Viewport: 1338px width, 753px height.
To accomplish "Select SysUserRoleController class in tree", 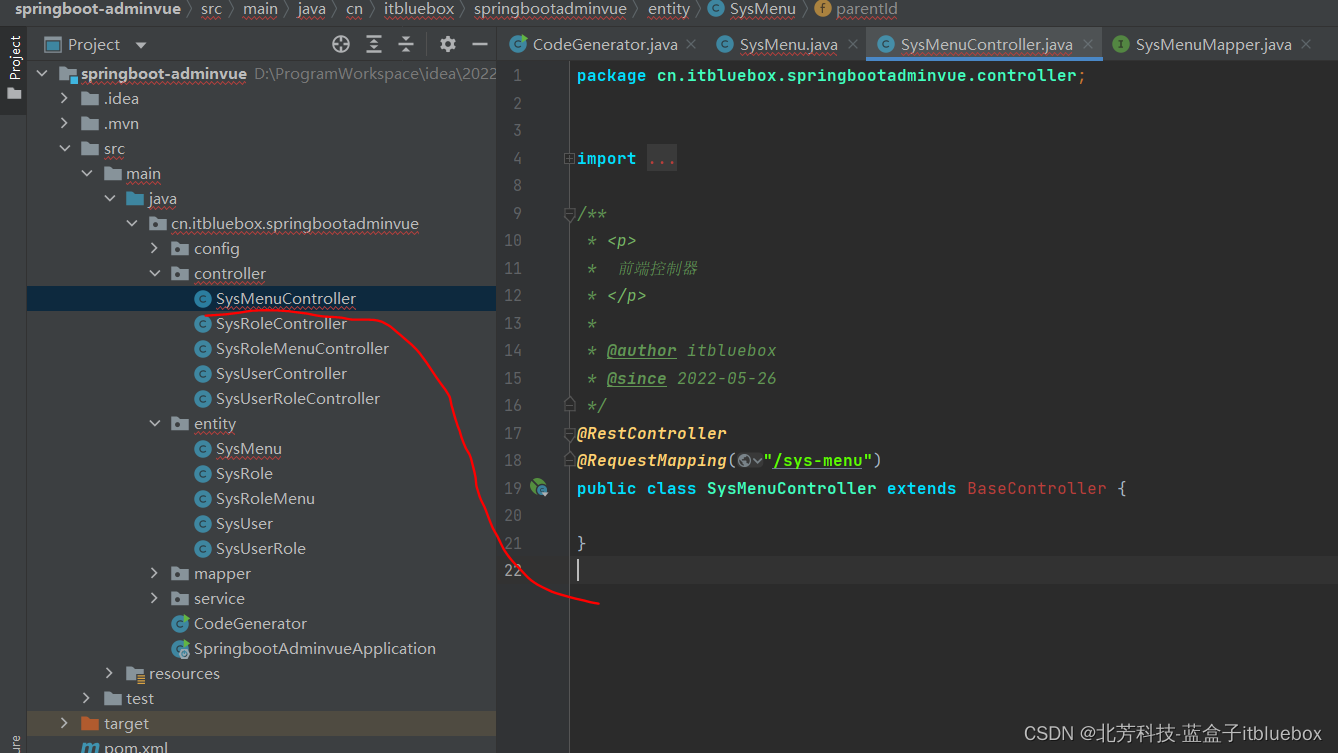I will (298, 398).
